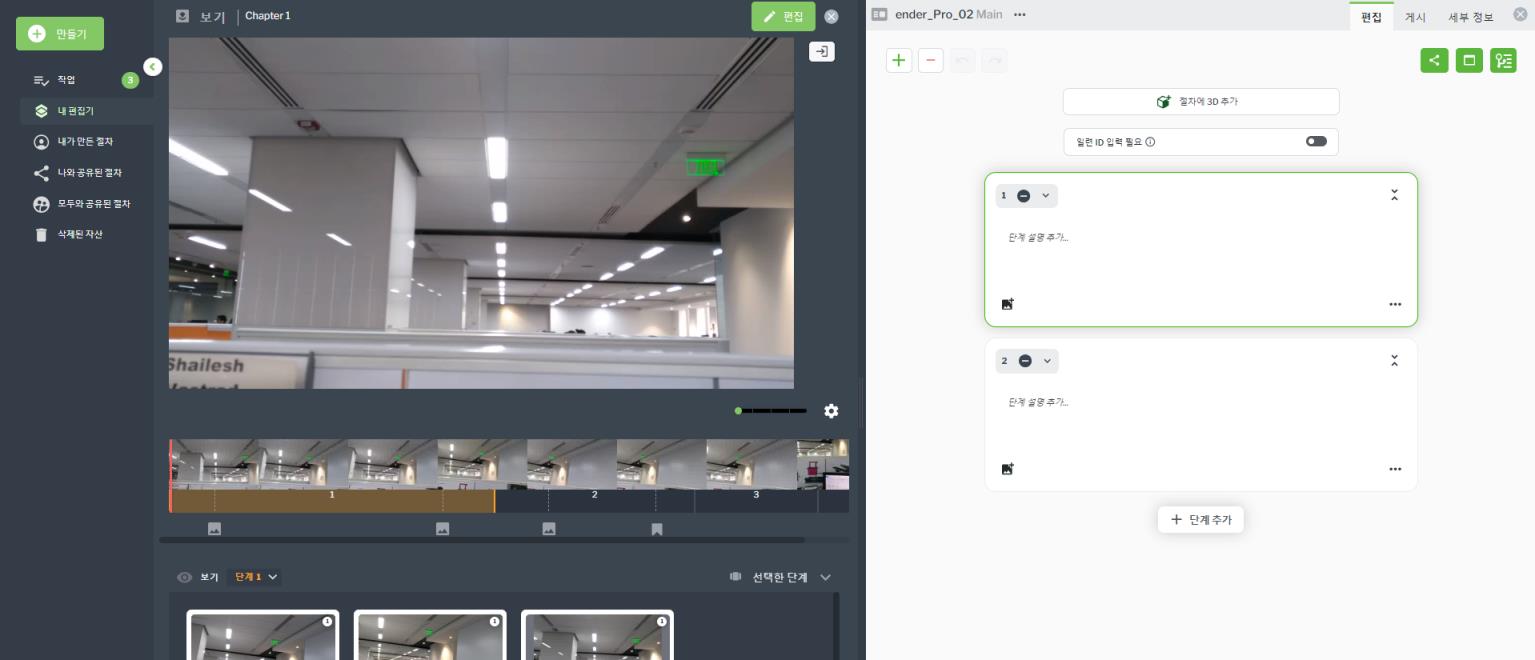Toggle the eye icon next to 보기
The width and height of the screenshot is (1535, 660).
pos(184,577)
